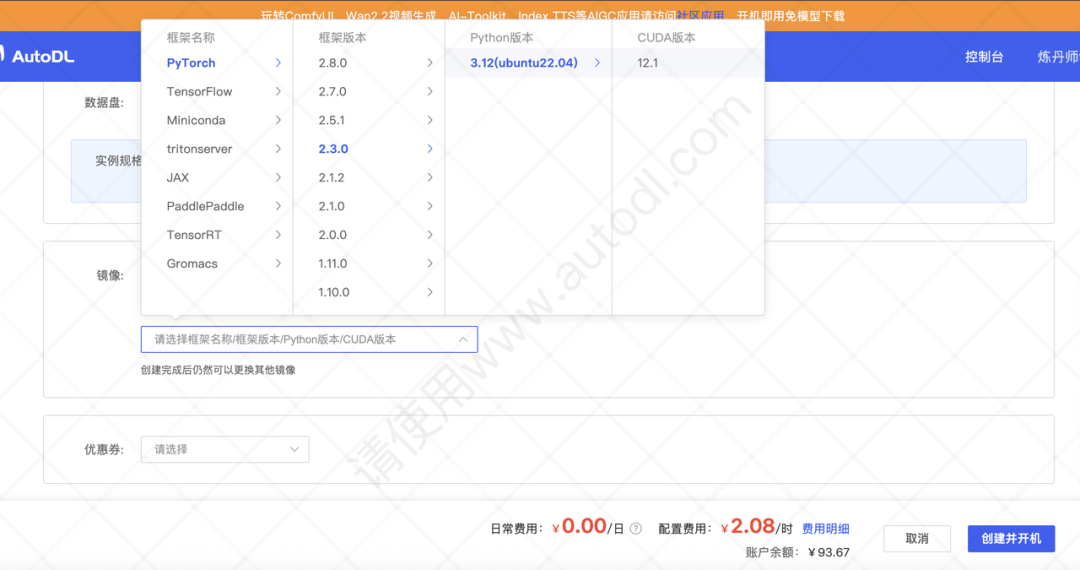
Task: Expand the JAX row chevron
Action: click(x=278, y=178)
